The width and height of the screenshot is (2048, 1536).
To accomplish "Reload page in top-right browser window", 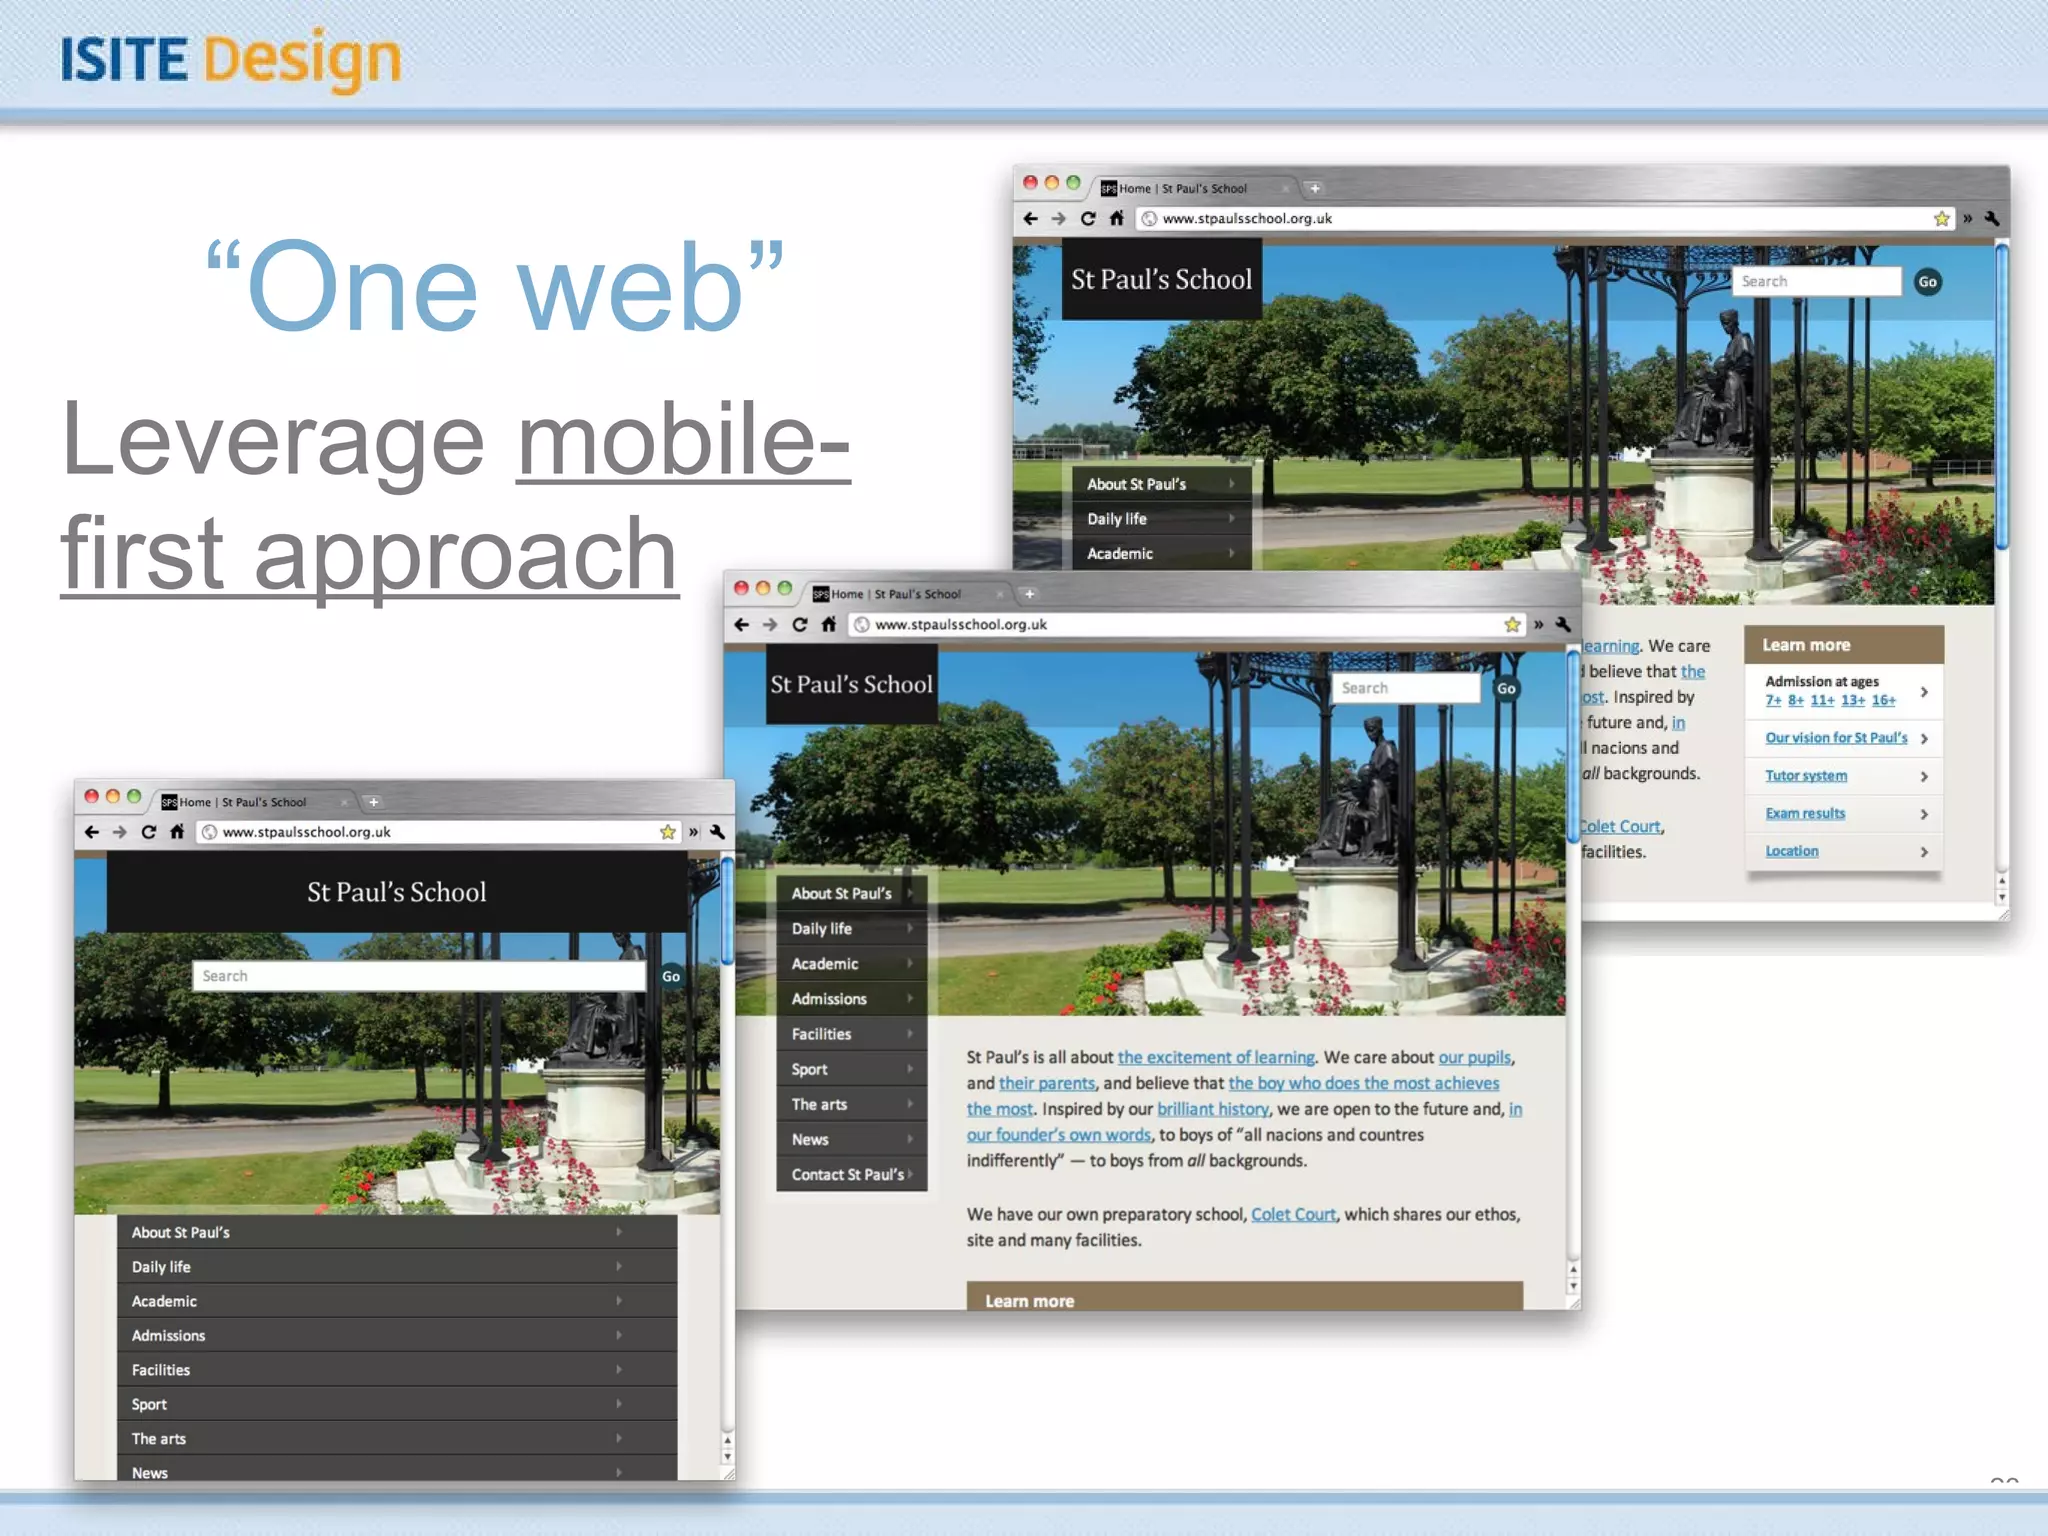I will point(1088,218).
